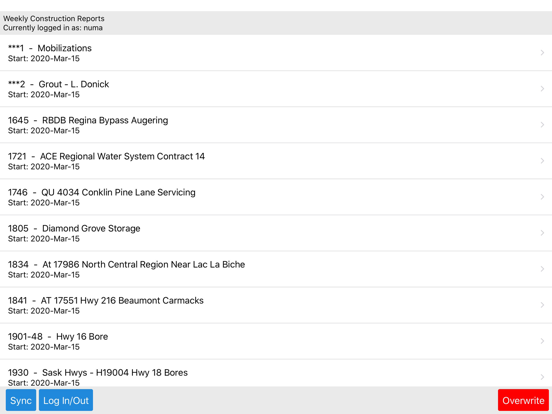Select the 1746 QU 4034 Conklin entry
Viewport: 552px width, 414px height.
pyautogui.click(x=276, y=197)
